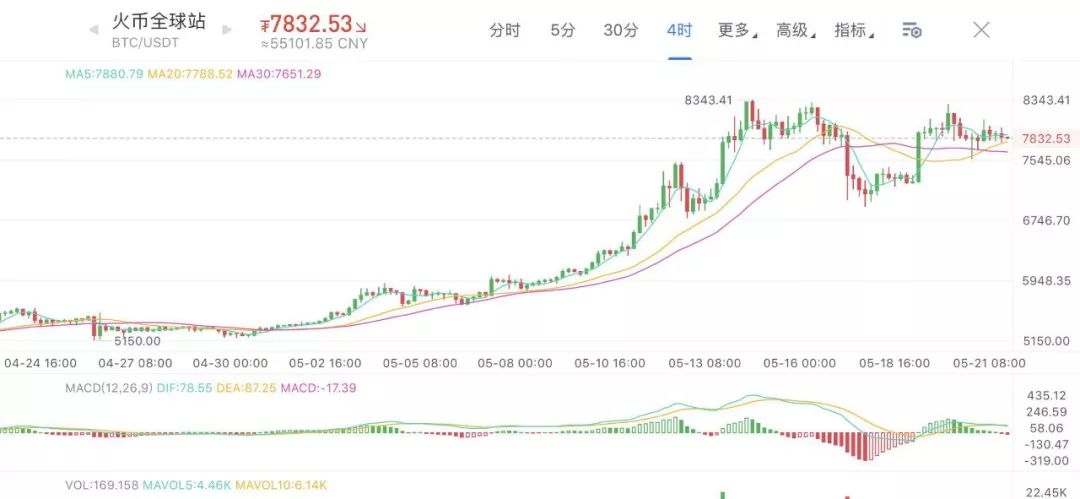The height and width of the screenshot is (499, 1080).
Task: Click the previous trading pair left arrow
Action: (x=94, y=30)
